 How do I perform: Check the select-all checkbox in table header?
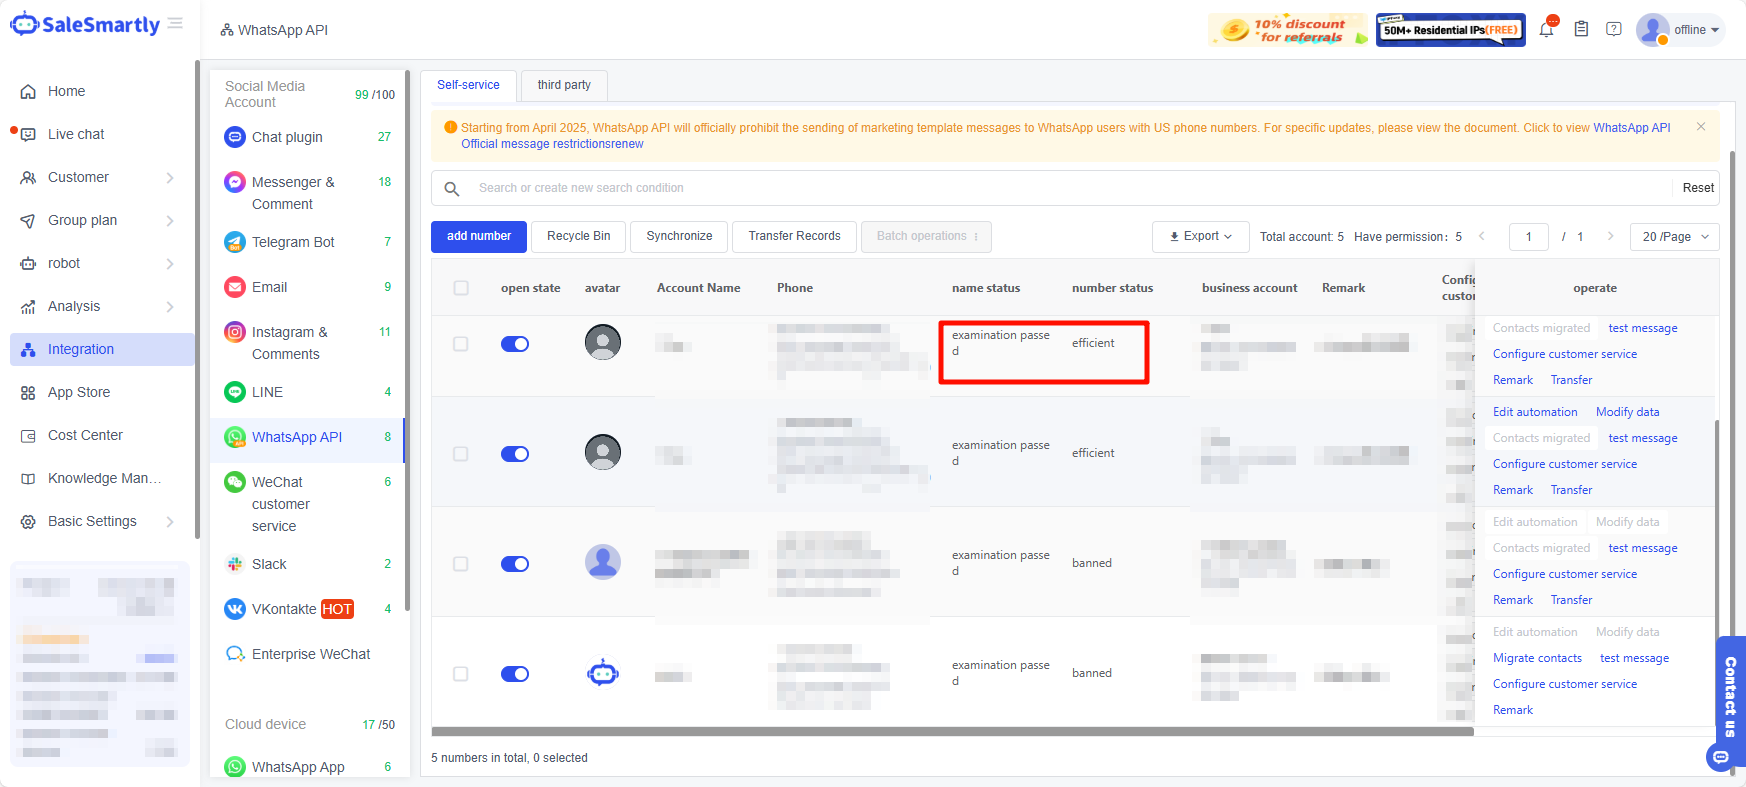[x=461, y=288]
